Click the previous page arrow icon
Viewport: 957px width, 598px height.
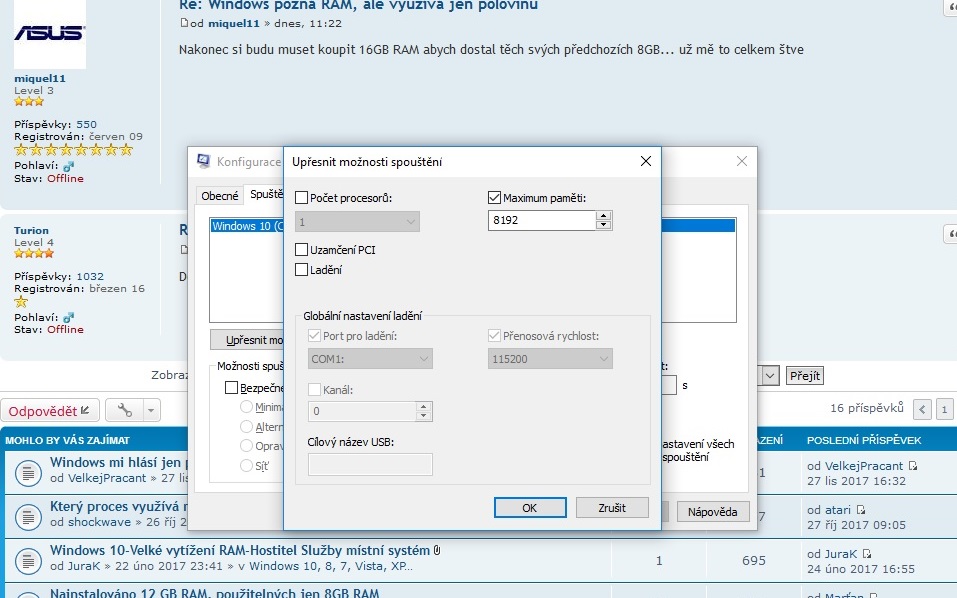click(921, 409)
